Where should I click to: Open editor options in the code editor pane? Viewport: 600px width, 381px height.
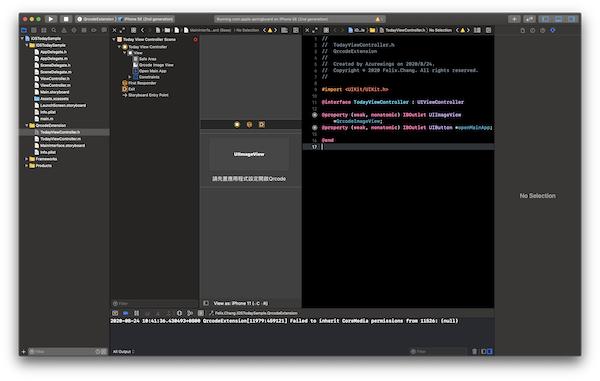[477, 30]
